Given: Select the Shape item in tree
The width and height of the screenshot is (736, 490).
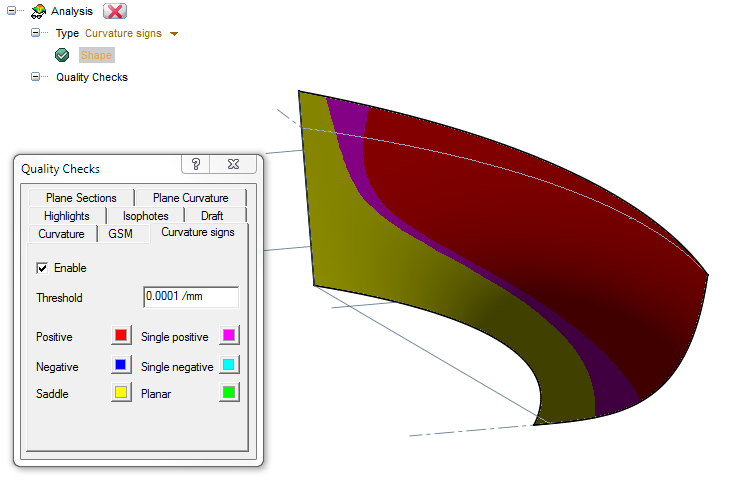Looking at the screenshot, I should click(96, 55).
